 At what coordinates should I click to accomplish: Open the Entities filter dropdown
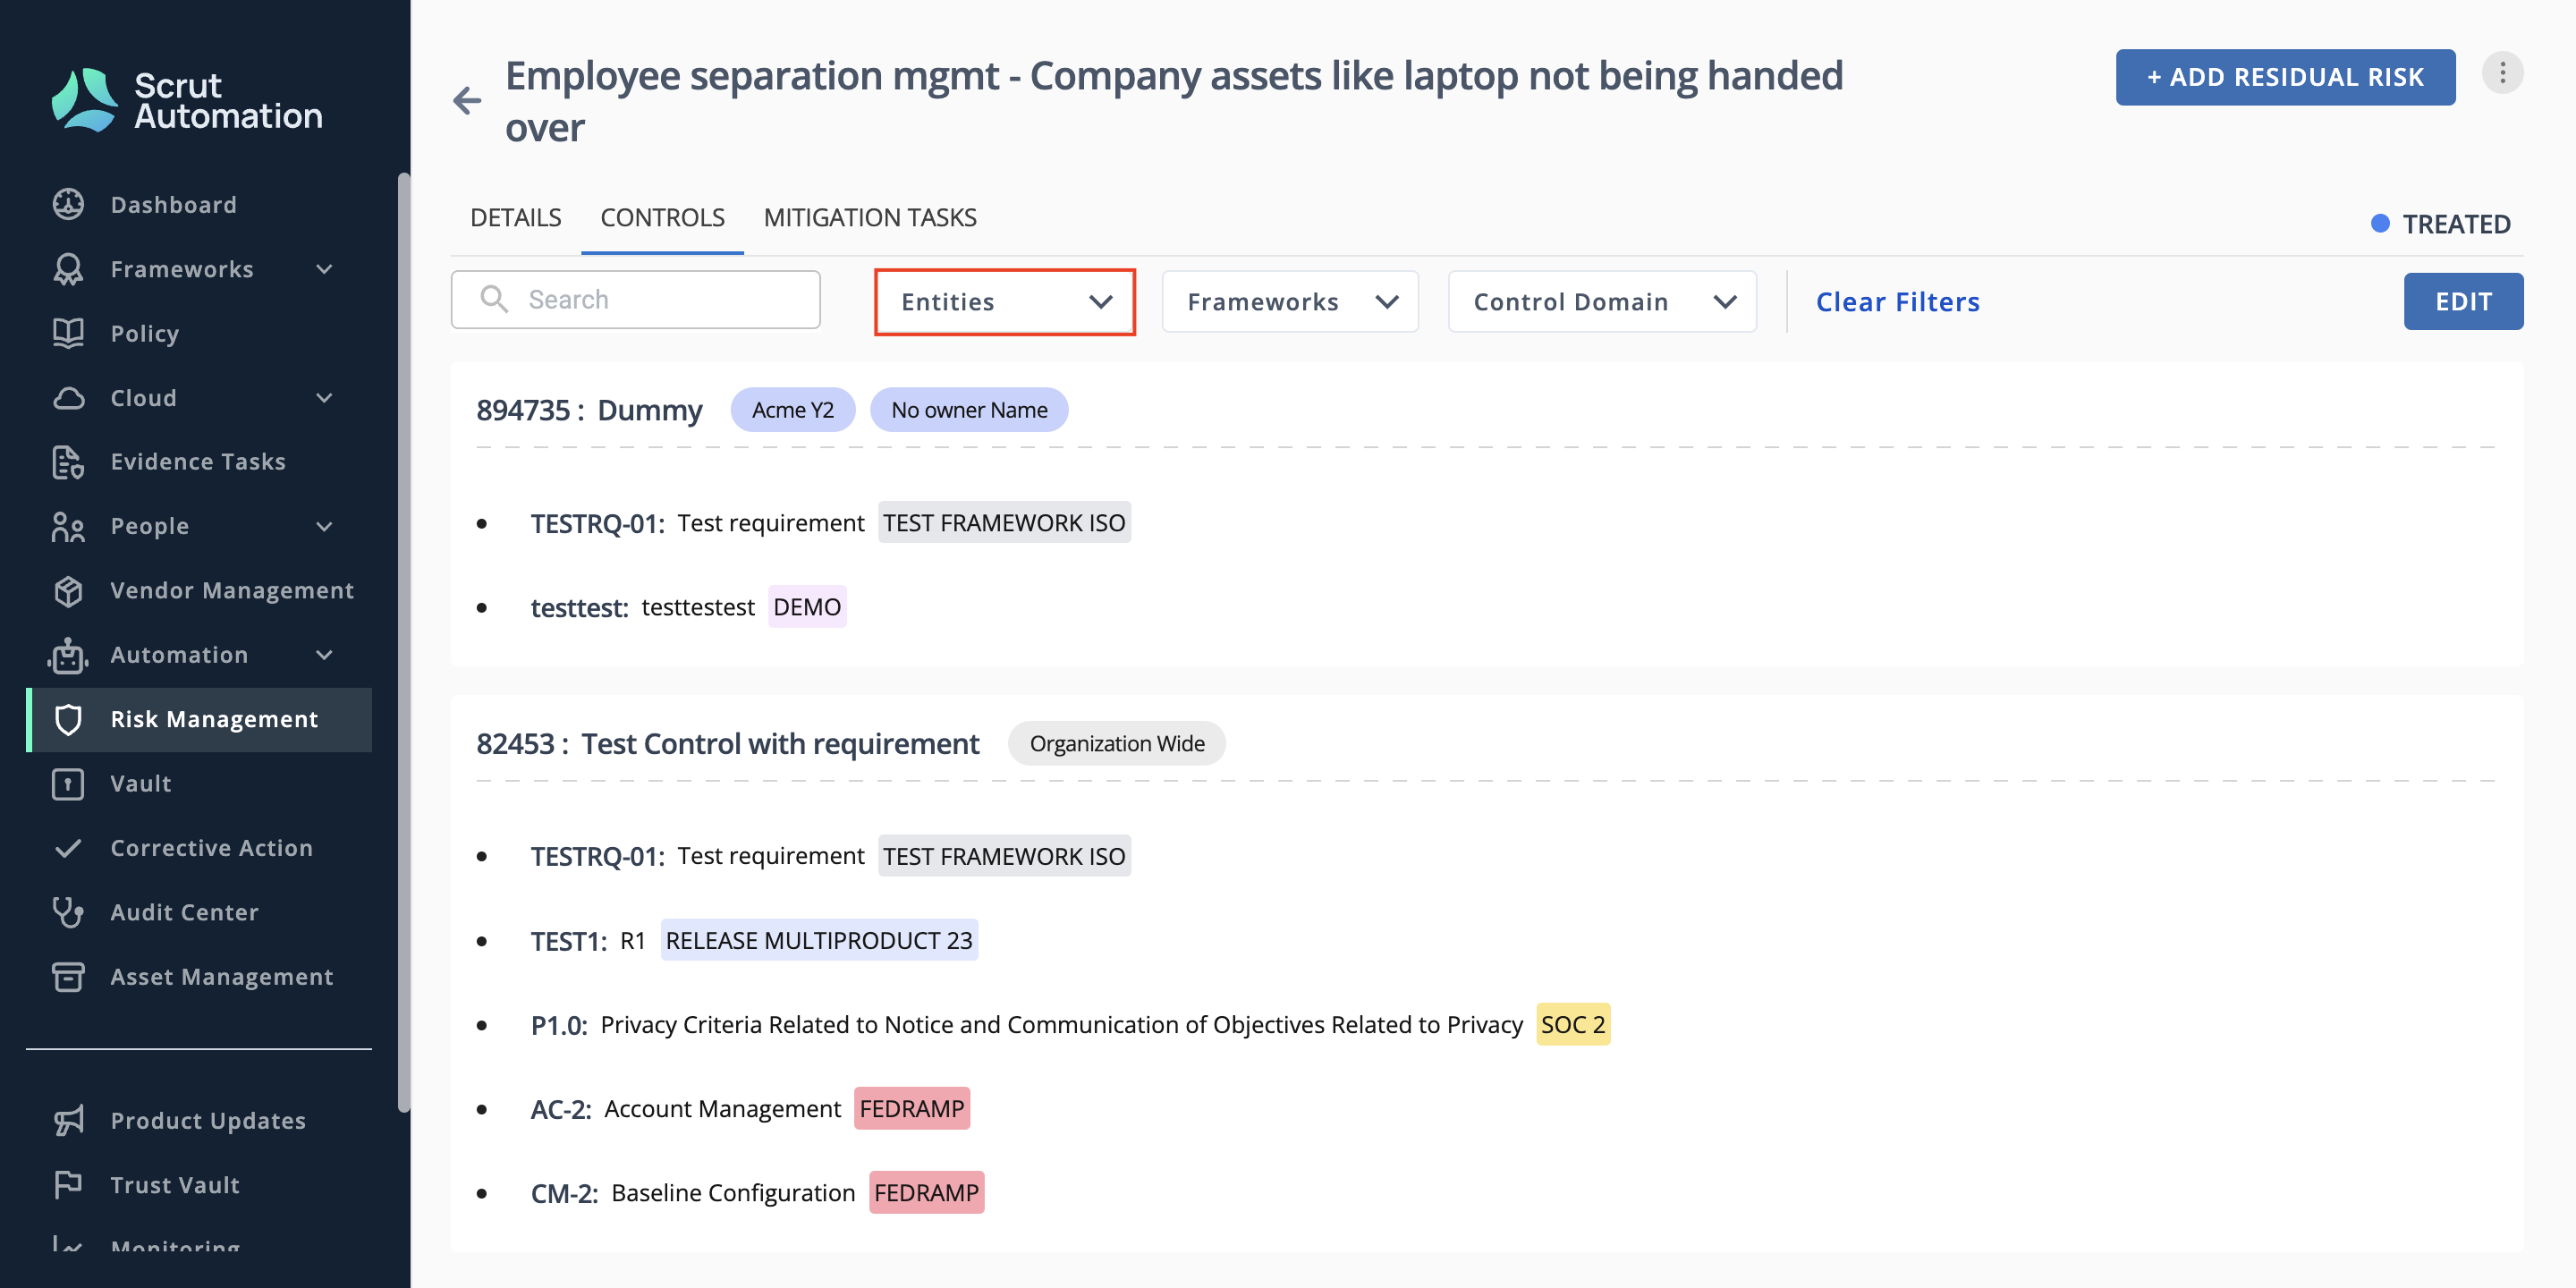1005,302
